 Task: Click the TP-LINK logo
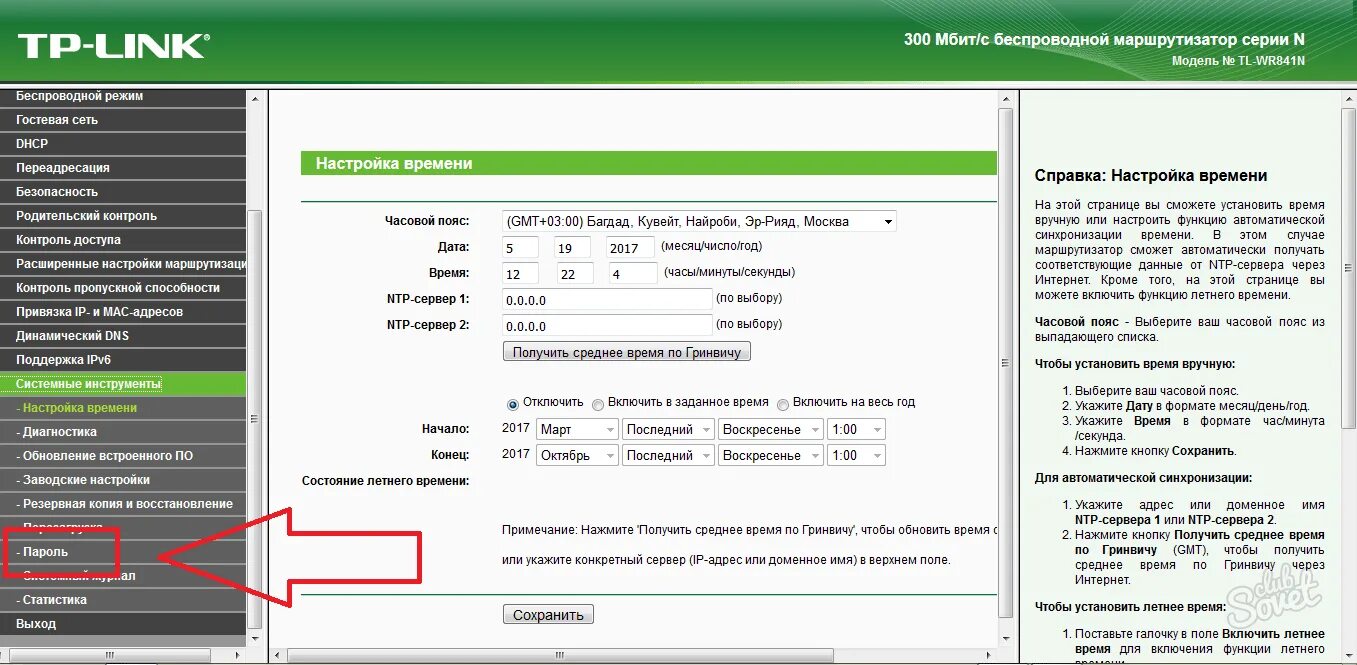pyautogui.click(x=112, y=46)
